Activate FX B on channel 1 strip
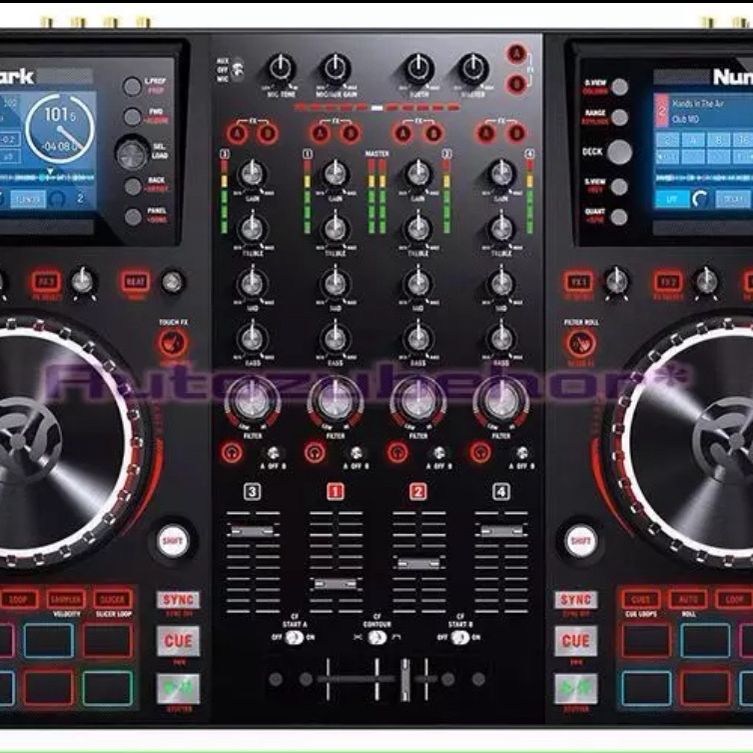 pos(350,134)
